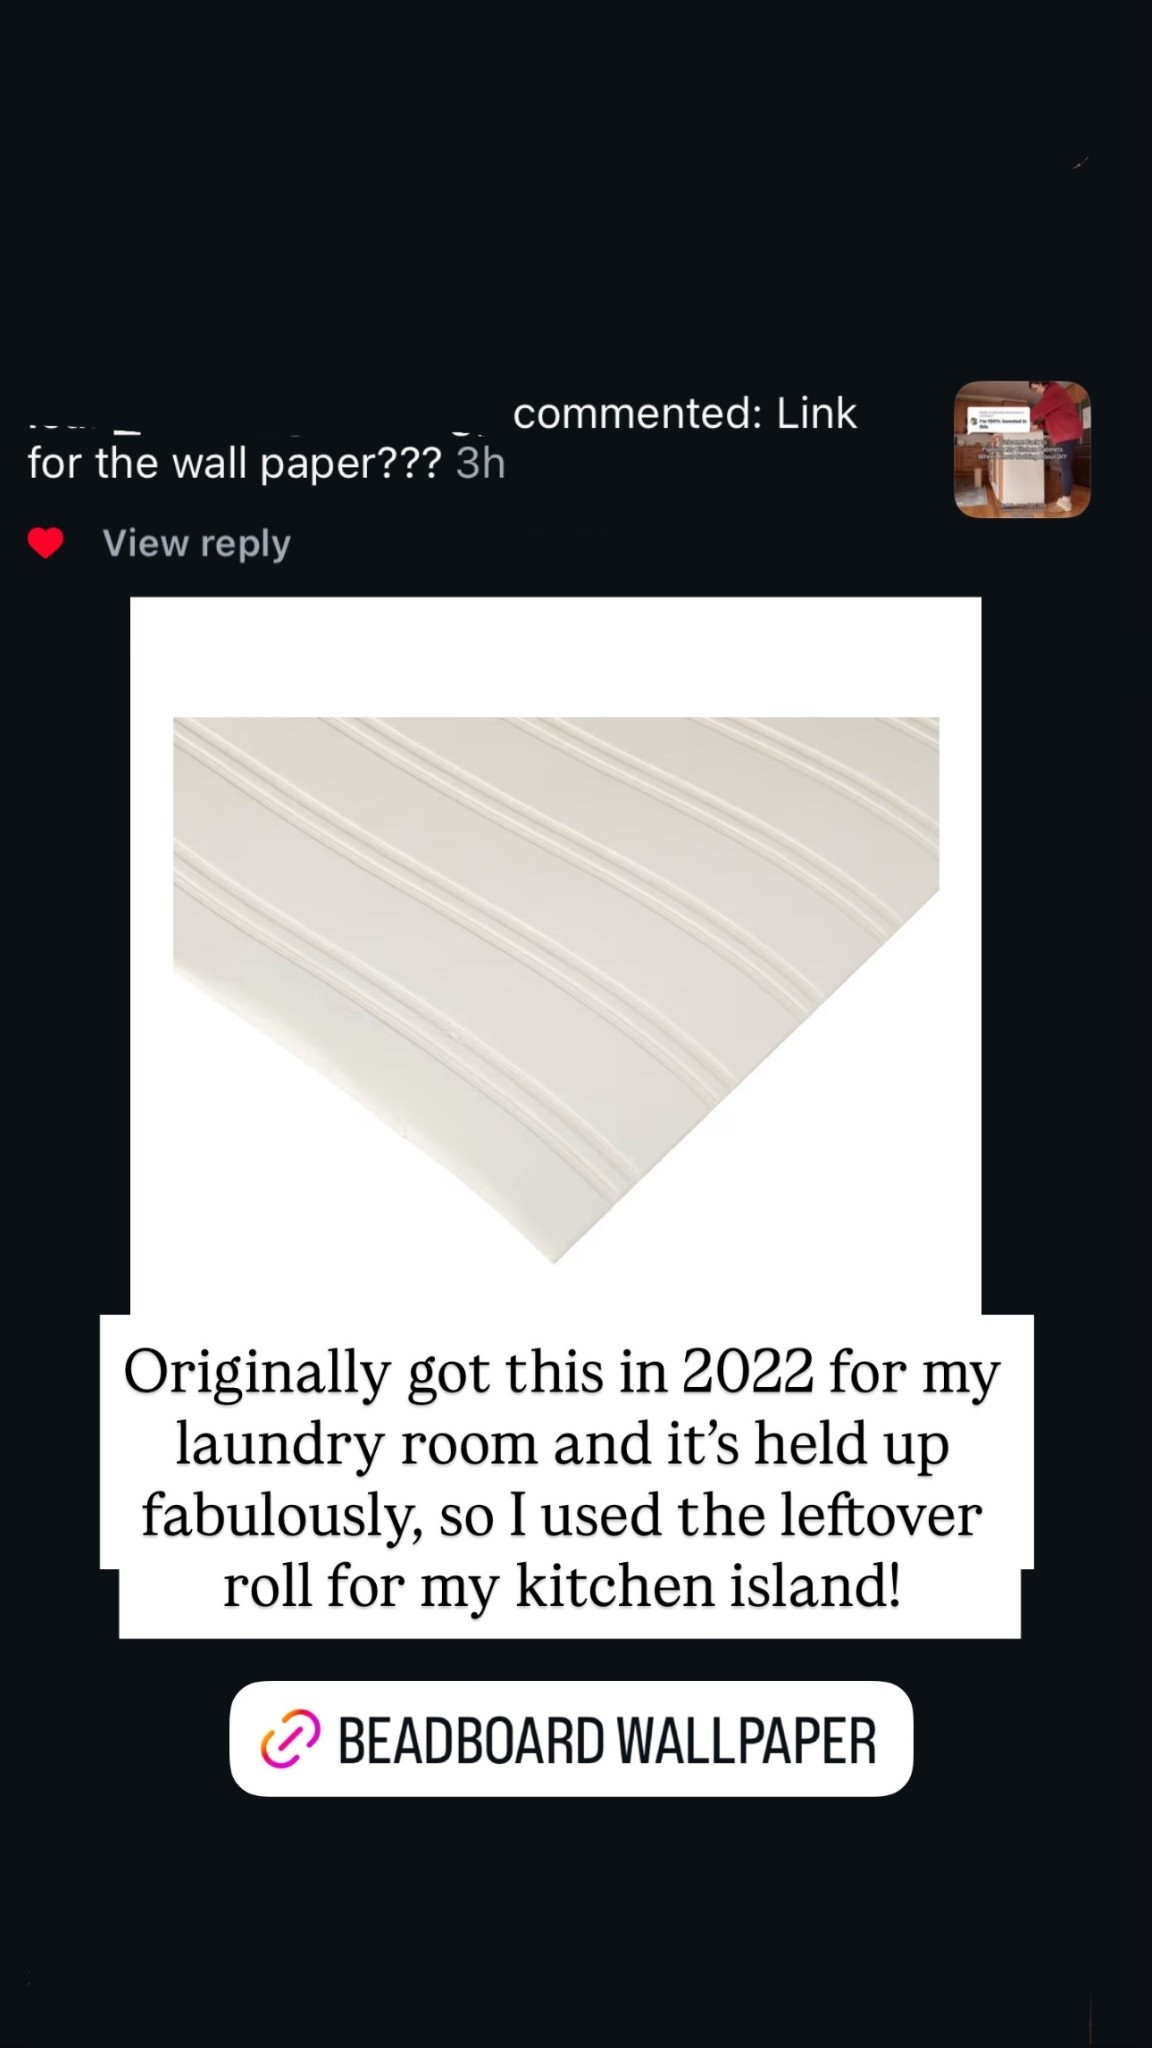The width and height of the screenshot is (1152, 2048).
Task: Tap the blurred commenter username
Action: (x=260, y=426)
